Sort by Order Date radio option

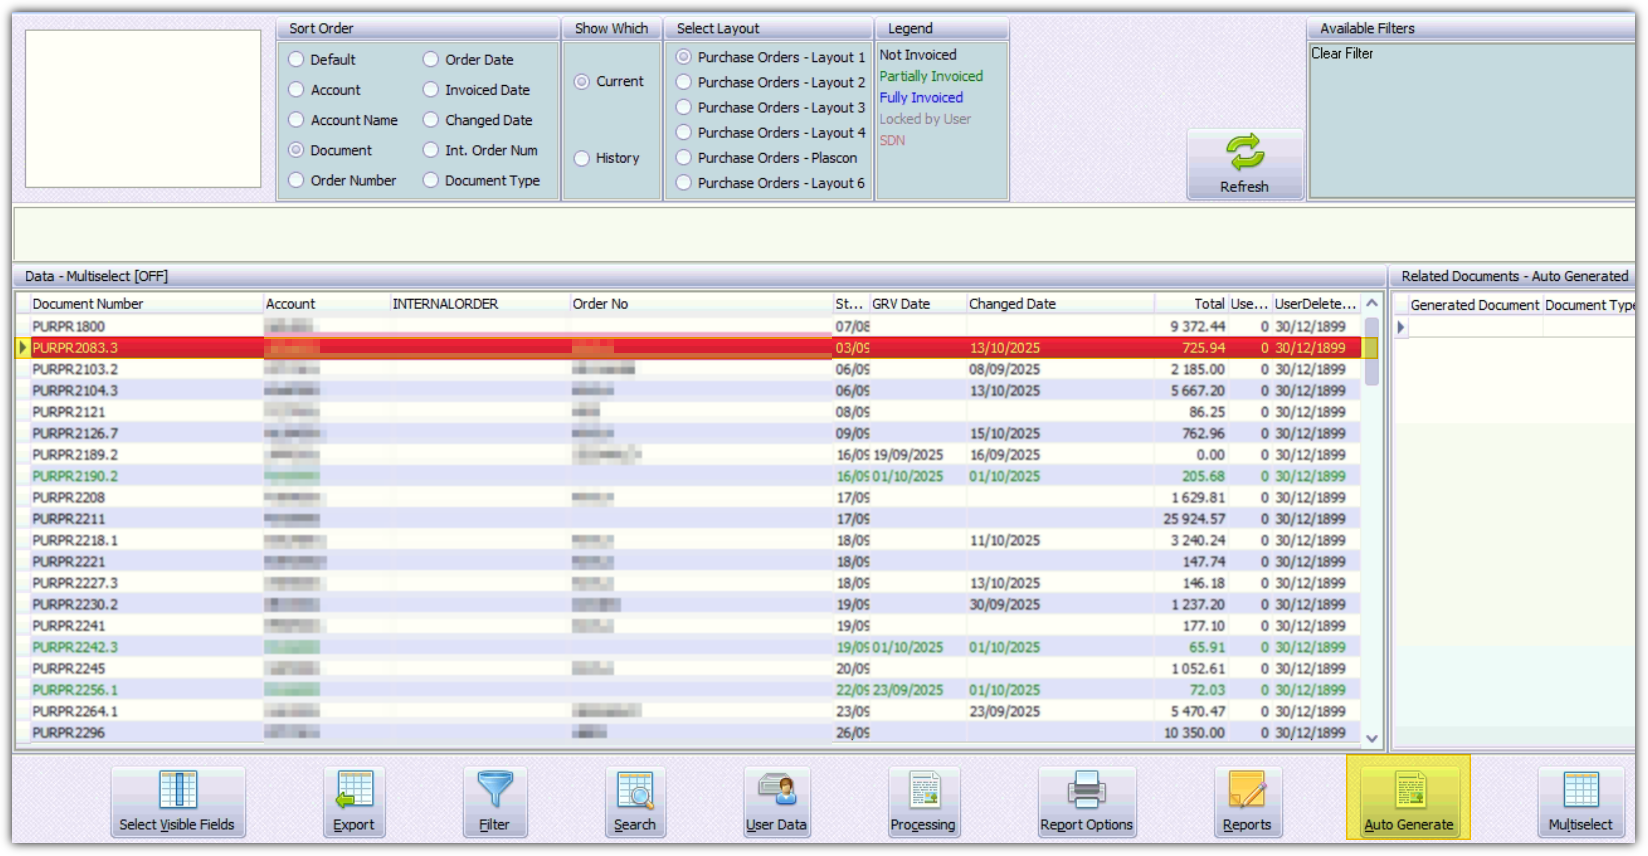pos(431,60)
